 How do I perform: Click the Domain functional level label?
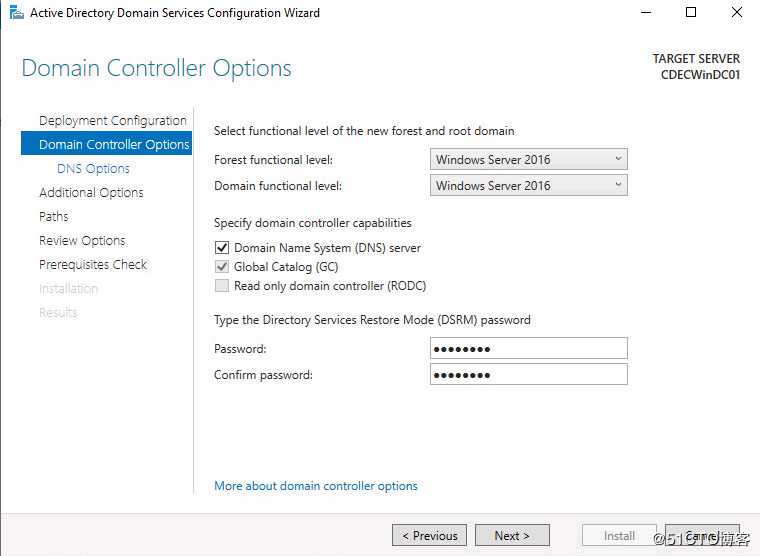(278, 186)
